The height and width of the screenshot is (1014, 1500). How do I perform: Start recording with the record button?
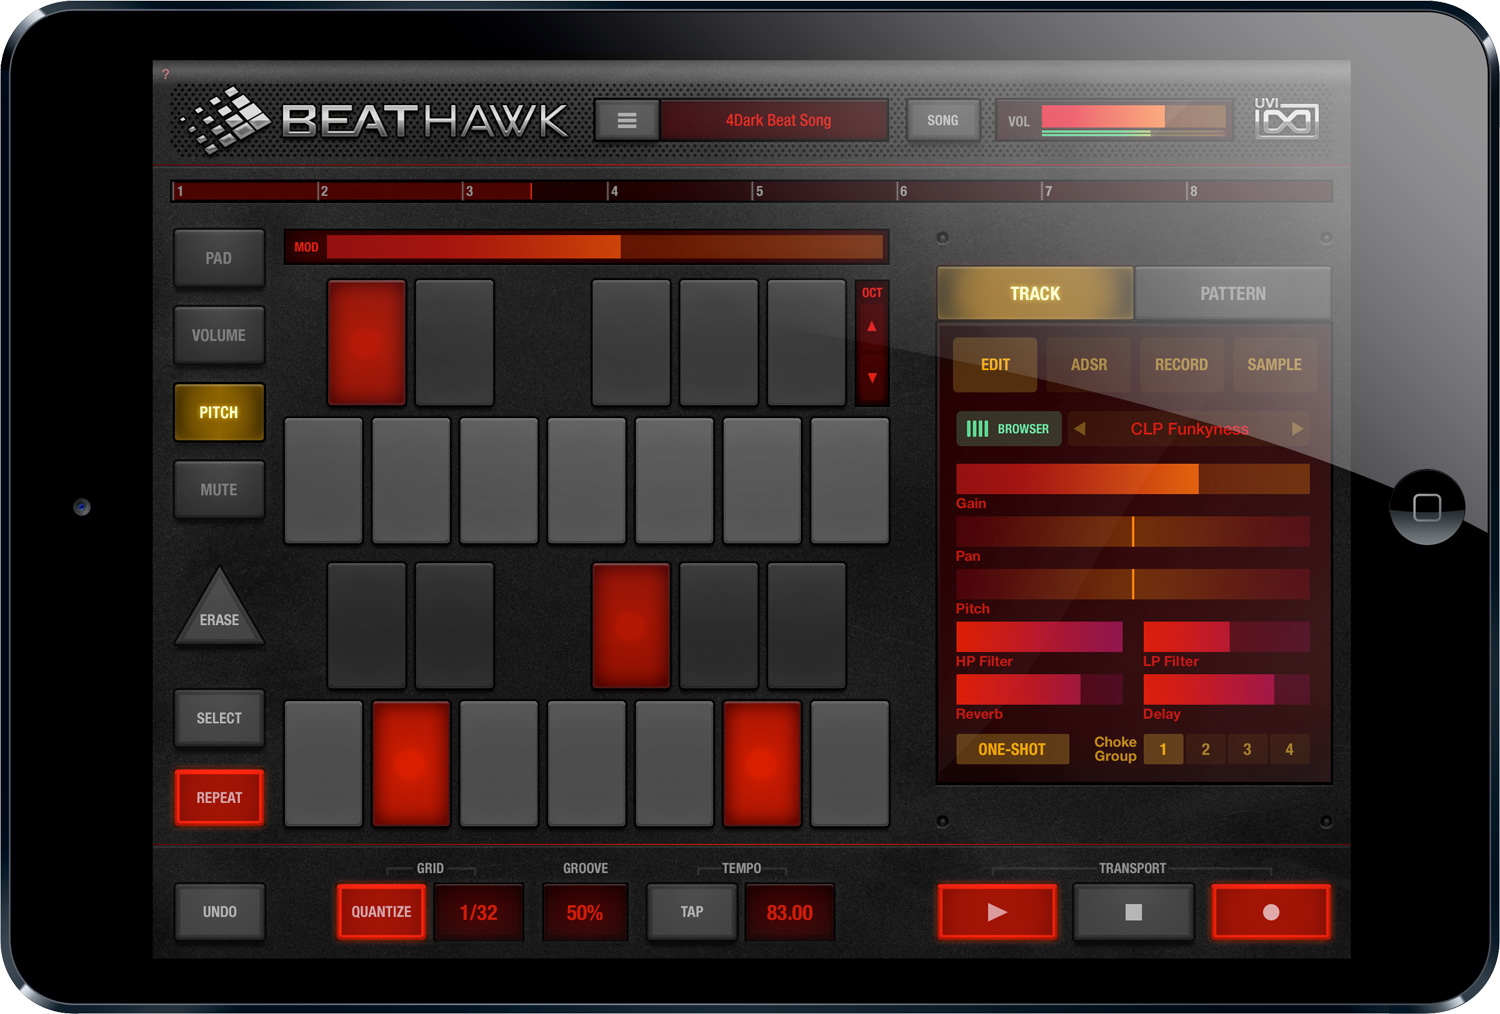tap(1271, 912)
